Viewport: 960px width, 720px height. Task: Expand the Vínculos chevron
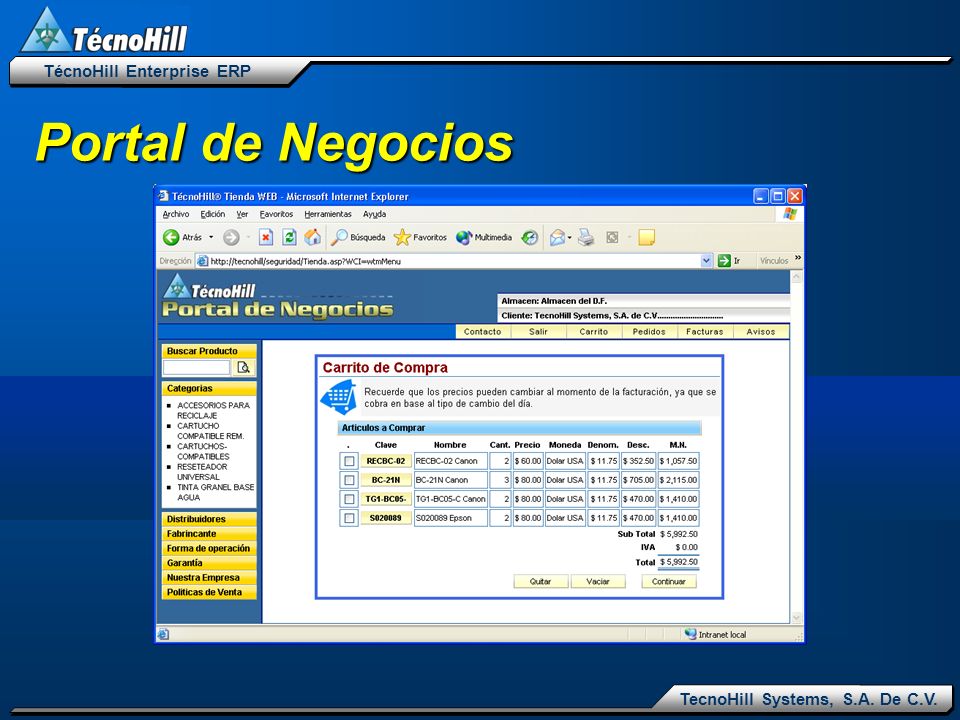(x=798, y=258)
